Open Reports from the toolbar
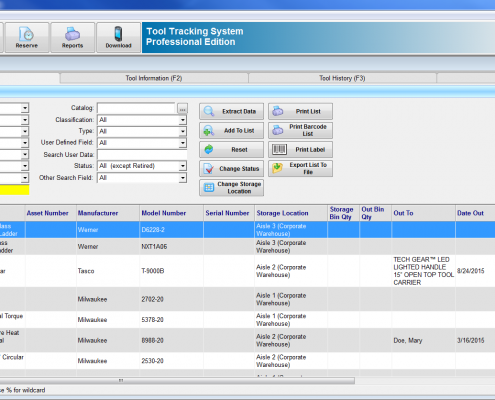The height and width of the screenshot is (400, 495). click(72, 38)
